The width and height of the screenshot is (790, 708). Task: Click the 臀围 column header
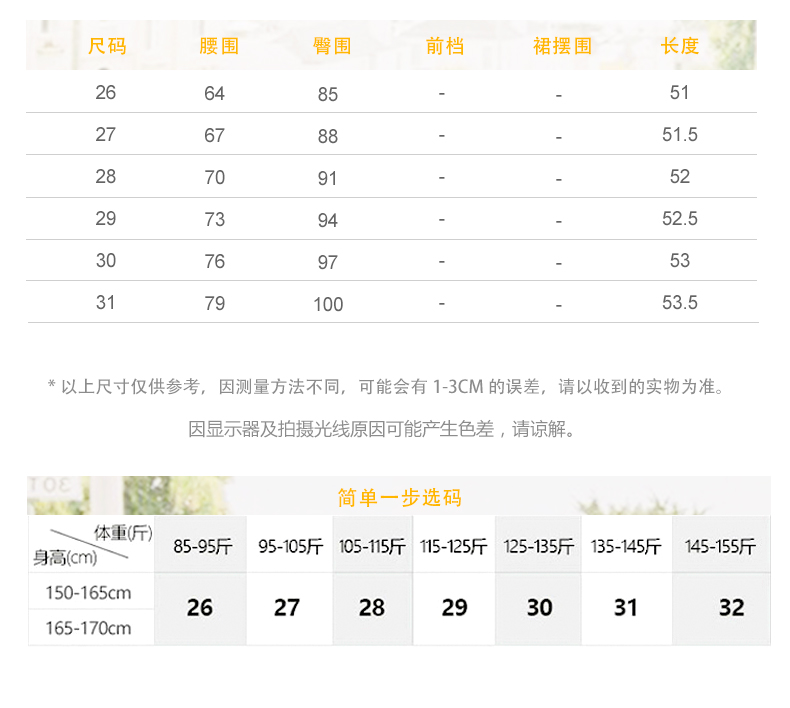click(x=331, y=46)
